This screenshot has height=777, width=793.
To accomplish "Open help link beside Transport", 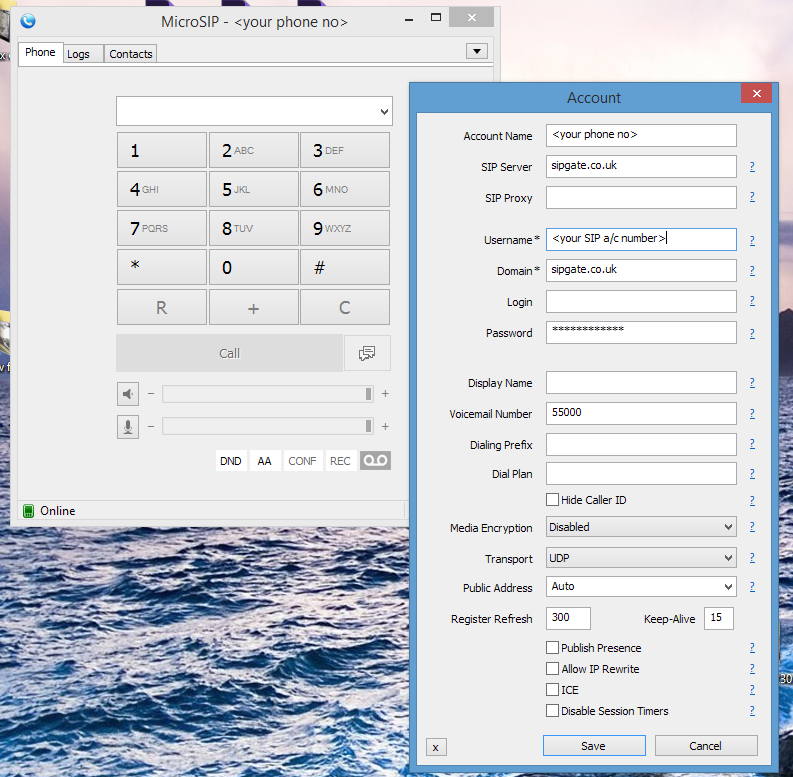I will [x=752, y=557].
